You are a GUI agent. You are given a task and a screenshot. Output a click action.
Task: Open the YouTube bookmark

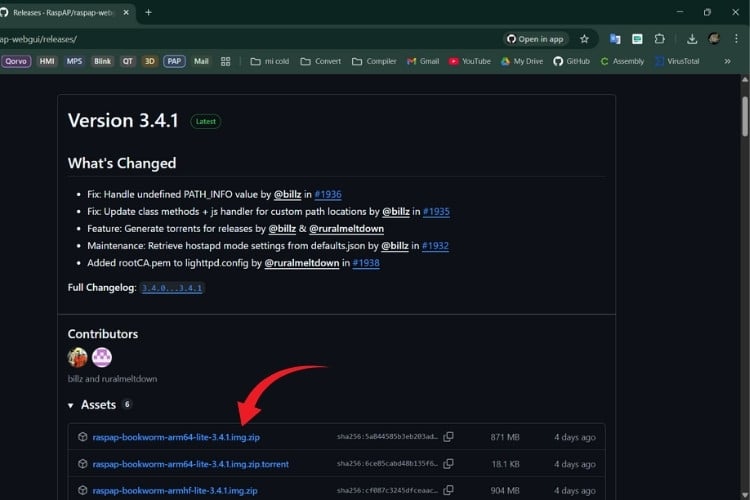click(x=470, y=61)
